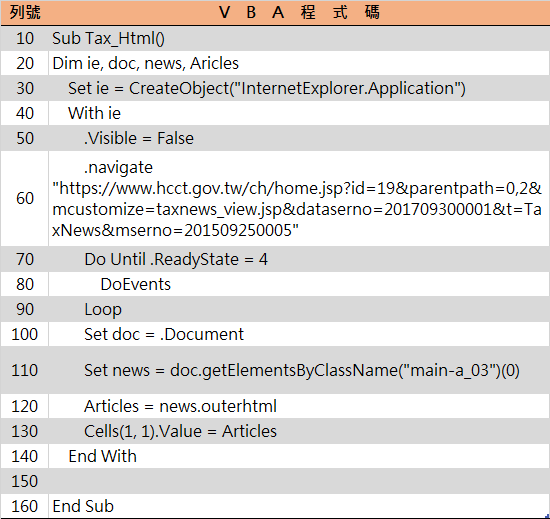Select the 列號 header cell
The image size is (550, 519).
tap(25, 13)
